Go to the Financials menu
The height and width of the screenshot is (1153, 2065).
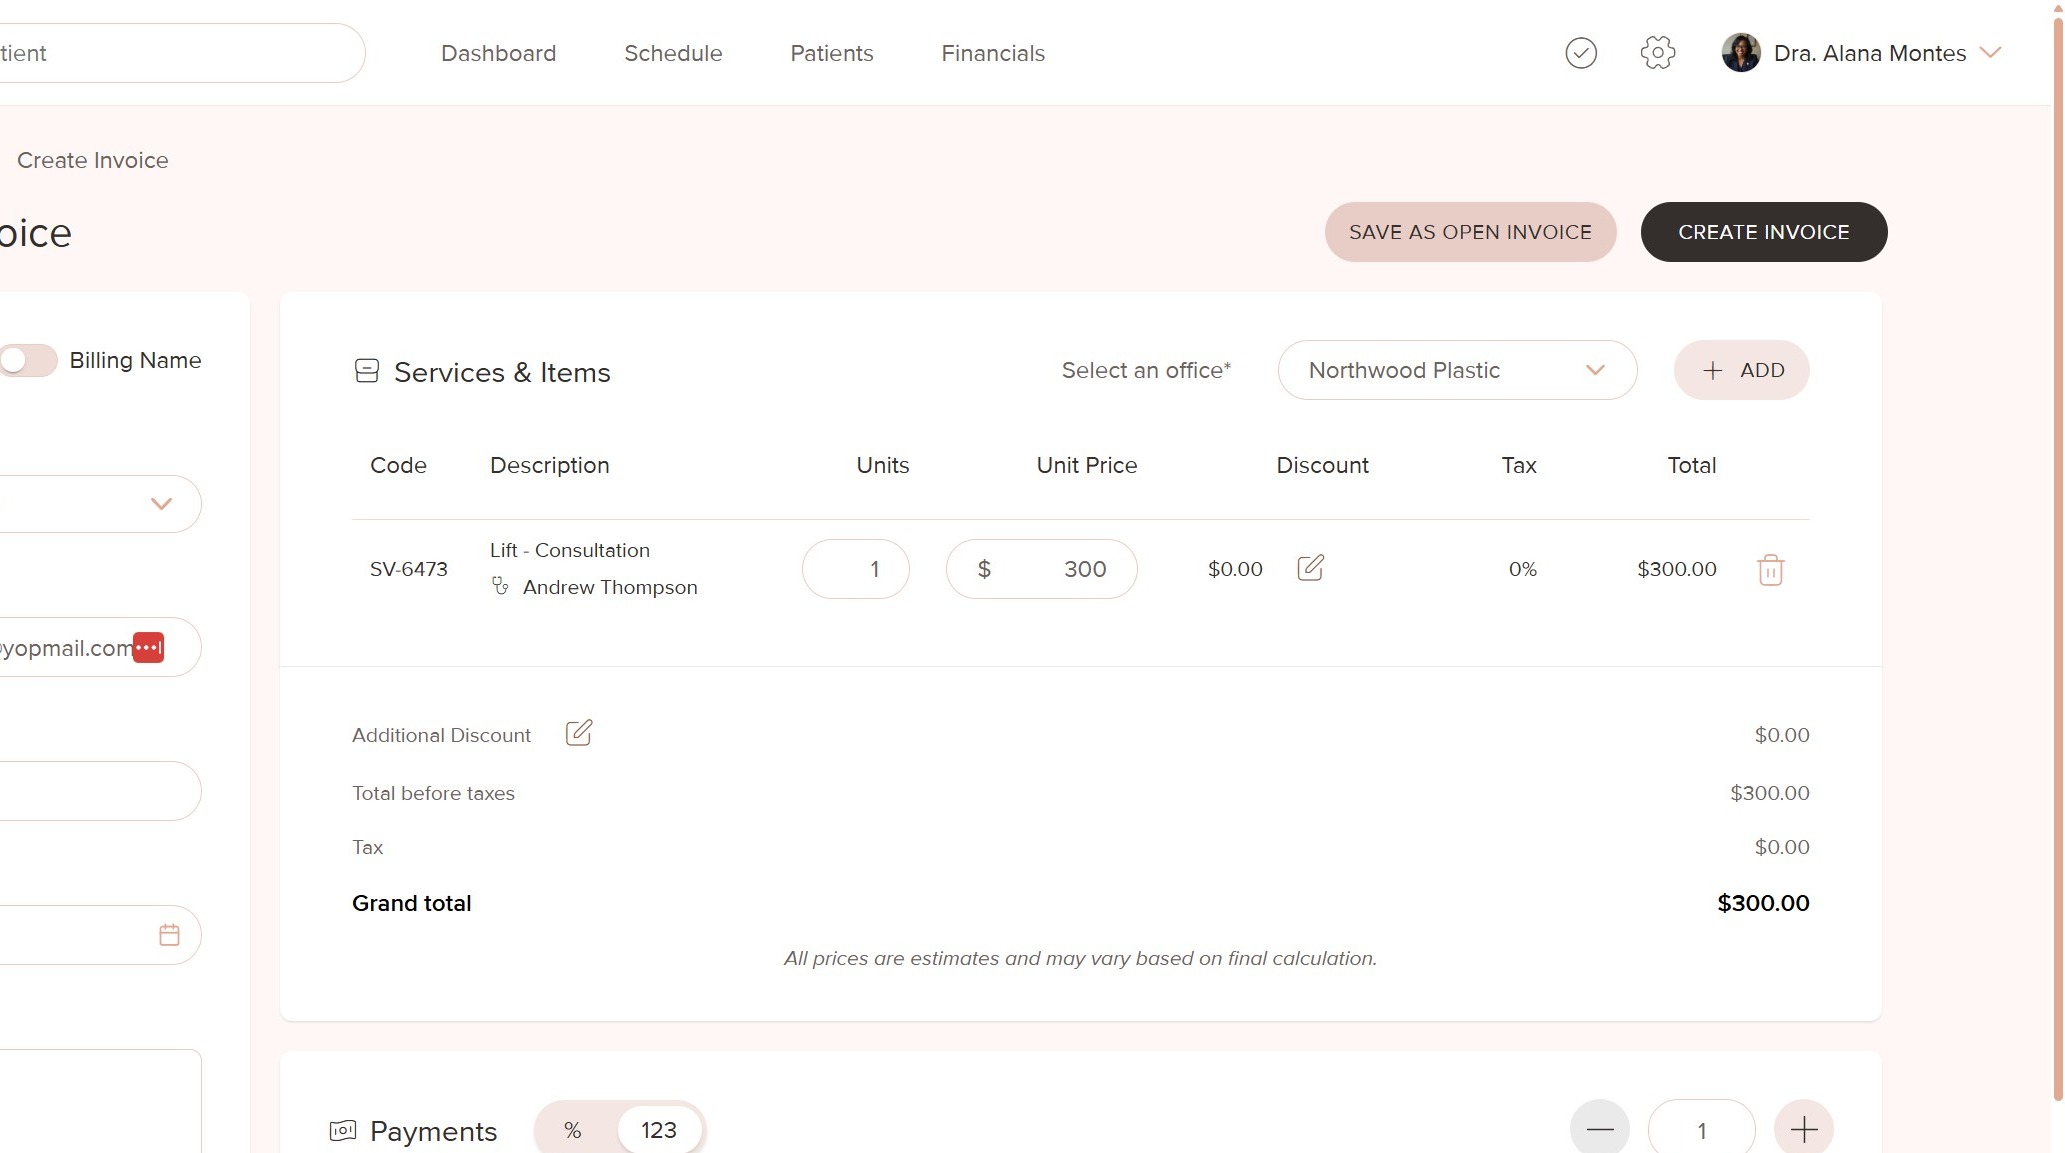pyautogui.click(x=992, y=53)
